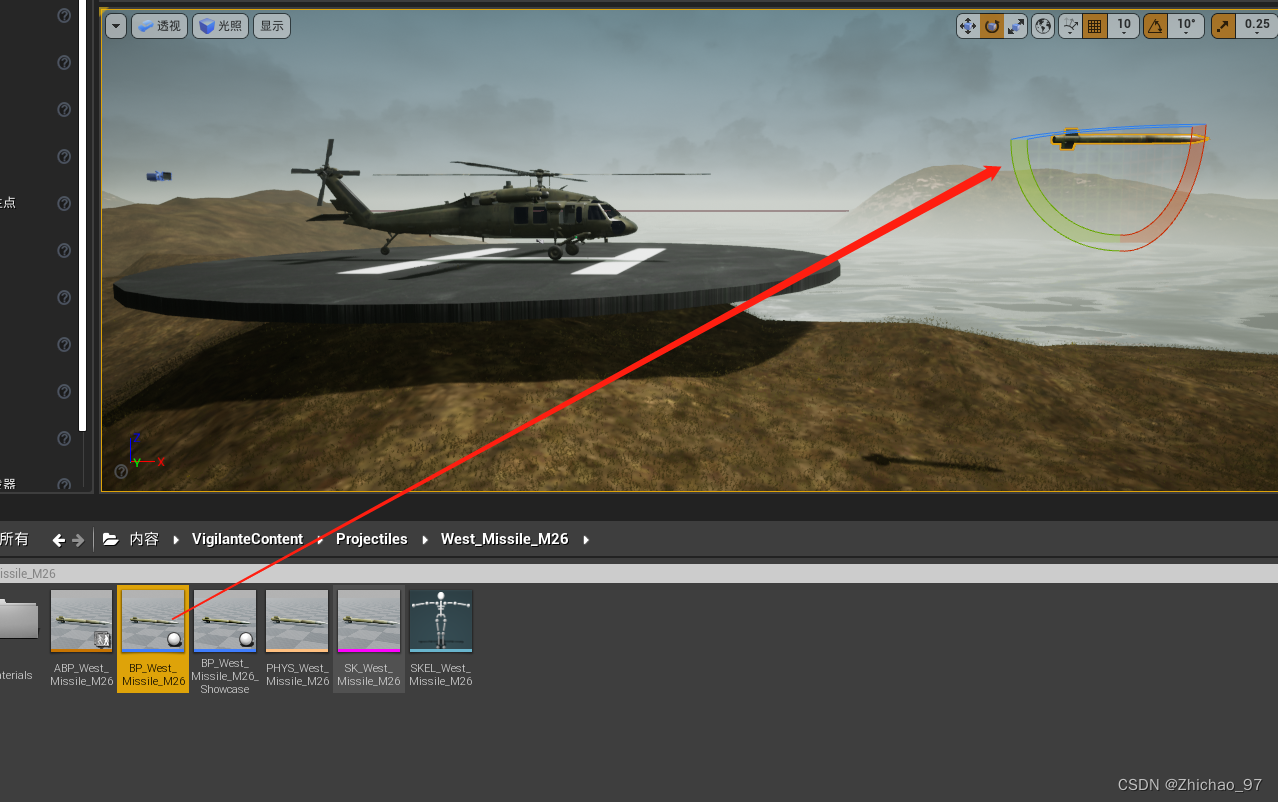1278x802 pixels.
Task: Toggle scale snapping icon
Action: 1222,25
